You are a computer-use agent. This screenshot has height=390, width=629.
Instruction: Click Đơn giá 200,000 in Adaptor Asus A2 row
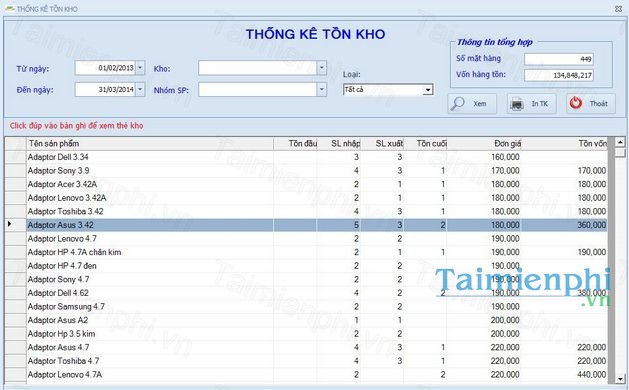505,320
